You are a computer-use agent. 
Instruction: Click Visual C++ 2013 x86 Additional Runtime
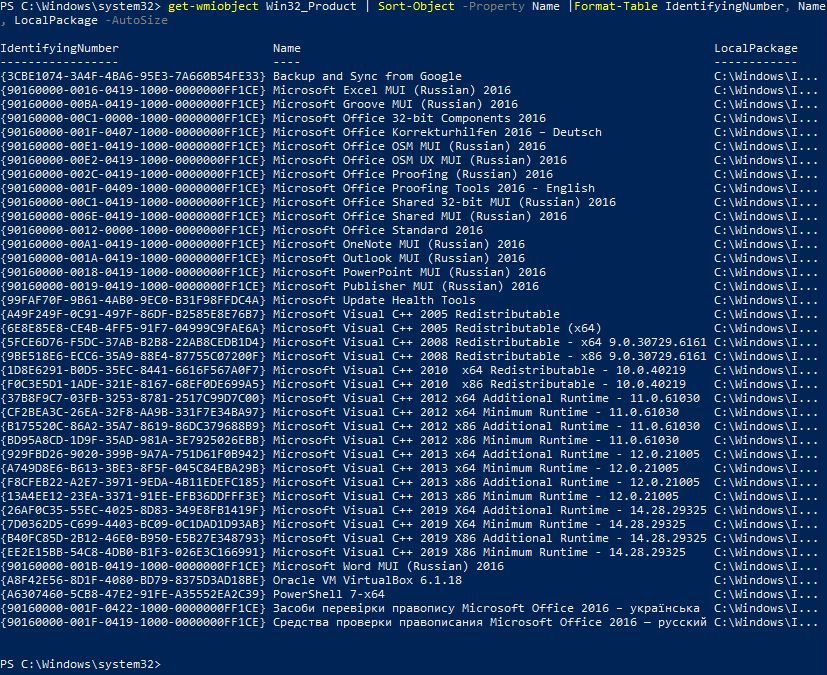pyautogui.click(x=486, y=482)
